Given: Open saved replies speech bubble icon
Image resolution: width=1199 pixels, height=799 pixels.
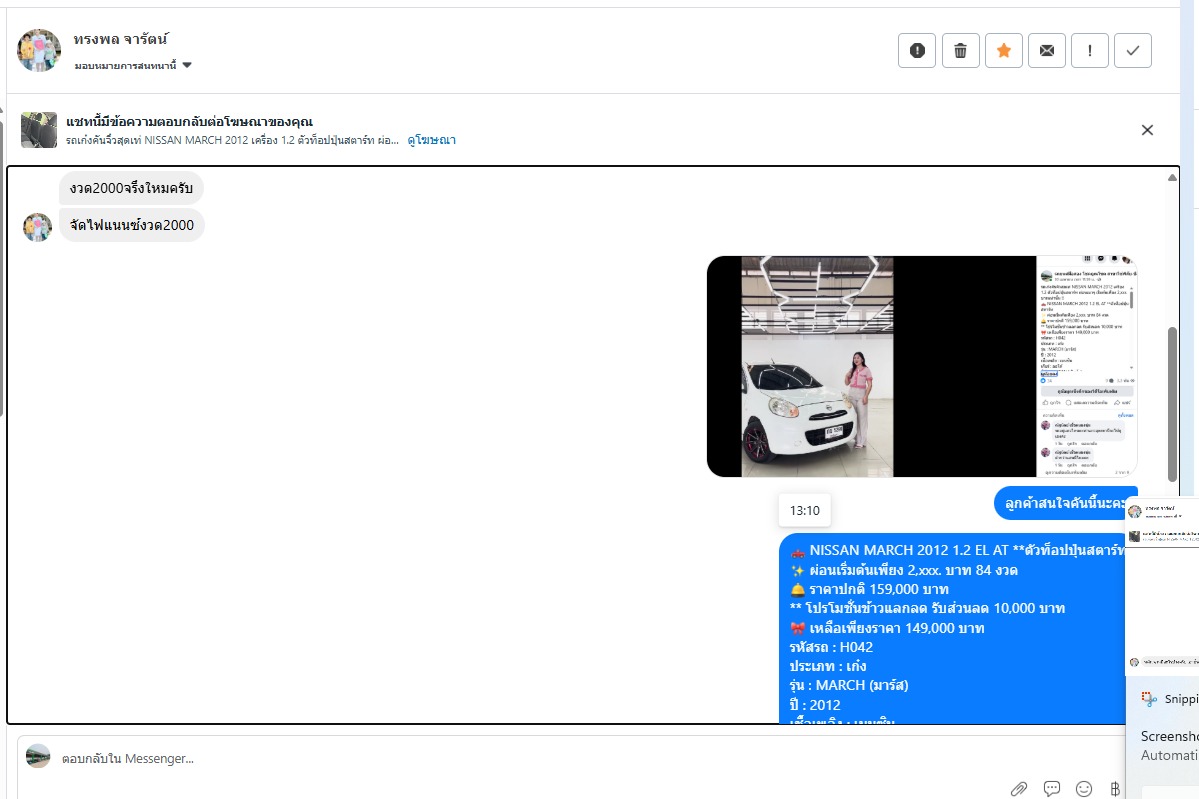Looking at the screenshot, I should coord(1052,788).
